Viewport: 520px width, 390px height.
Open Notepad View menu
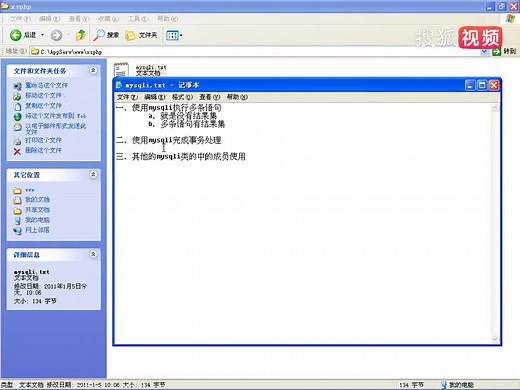point(210,97)
